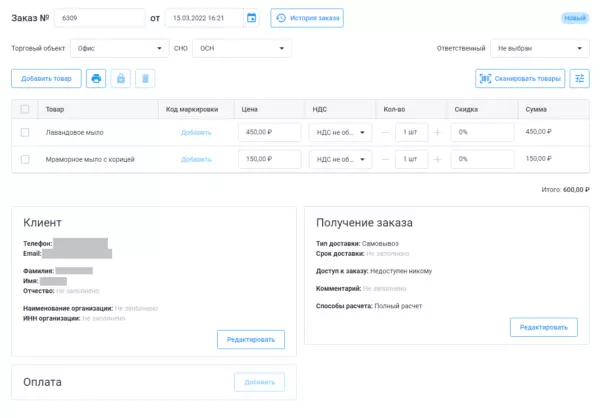Tick the Лавандовое мыло row checkbox
The width and height of the screenshot is (600, 418).
(x=25, y=132)
